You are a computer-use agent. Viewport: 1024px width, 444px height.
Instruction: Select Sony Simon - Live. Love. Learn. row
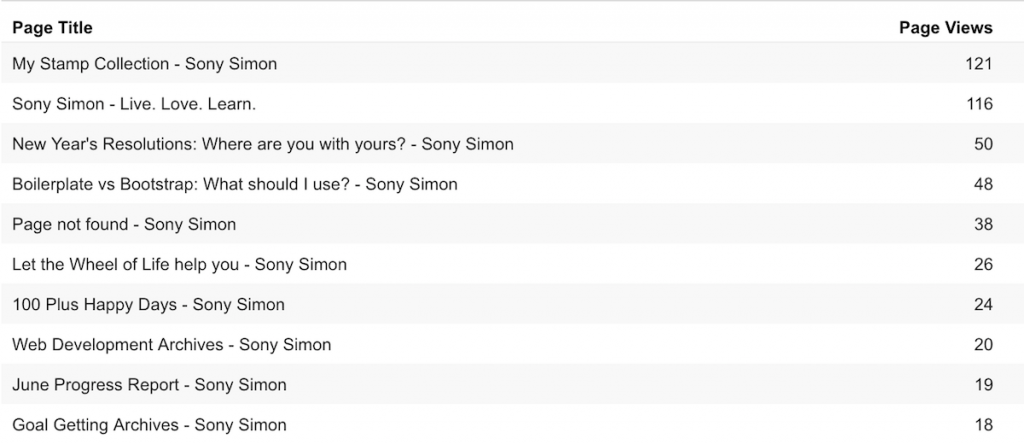[x=512, y=104]
